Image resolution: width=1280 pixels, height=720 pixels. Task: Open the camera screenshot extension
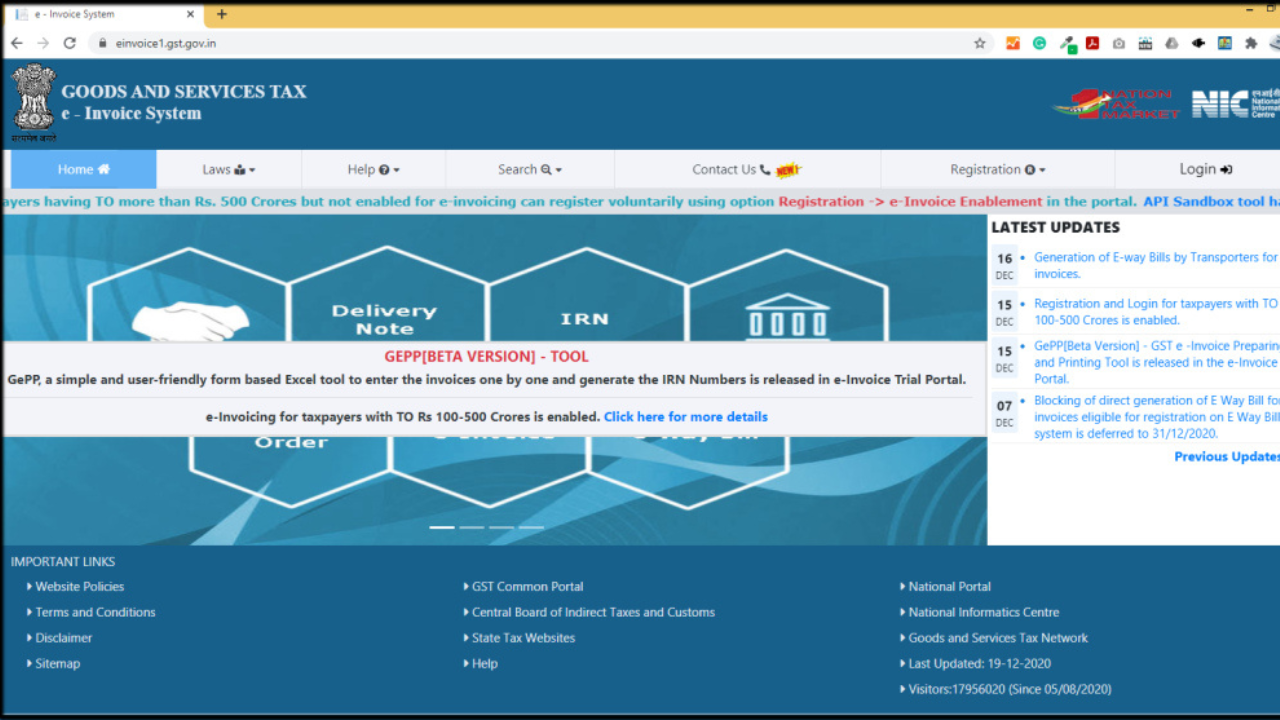[1119, 43]
